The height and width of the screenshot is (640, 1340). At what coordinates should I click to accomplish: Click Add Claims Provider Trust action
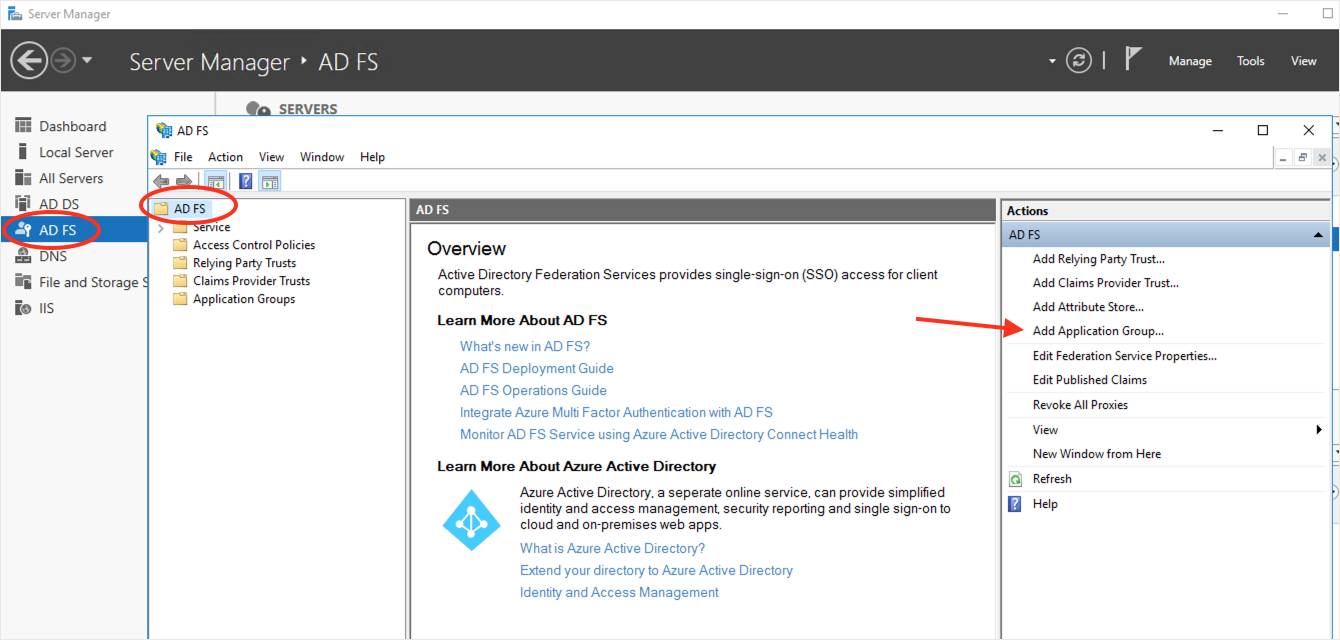pyautogui.click(x=1105, y=283)
